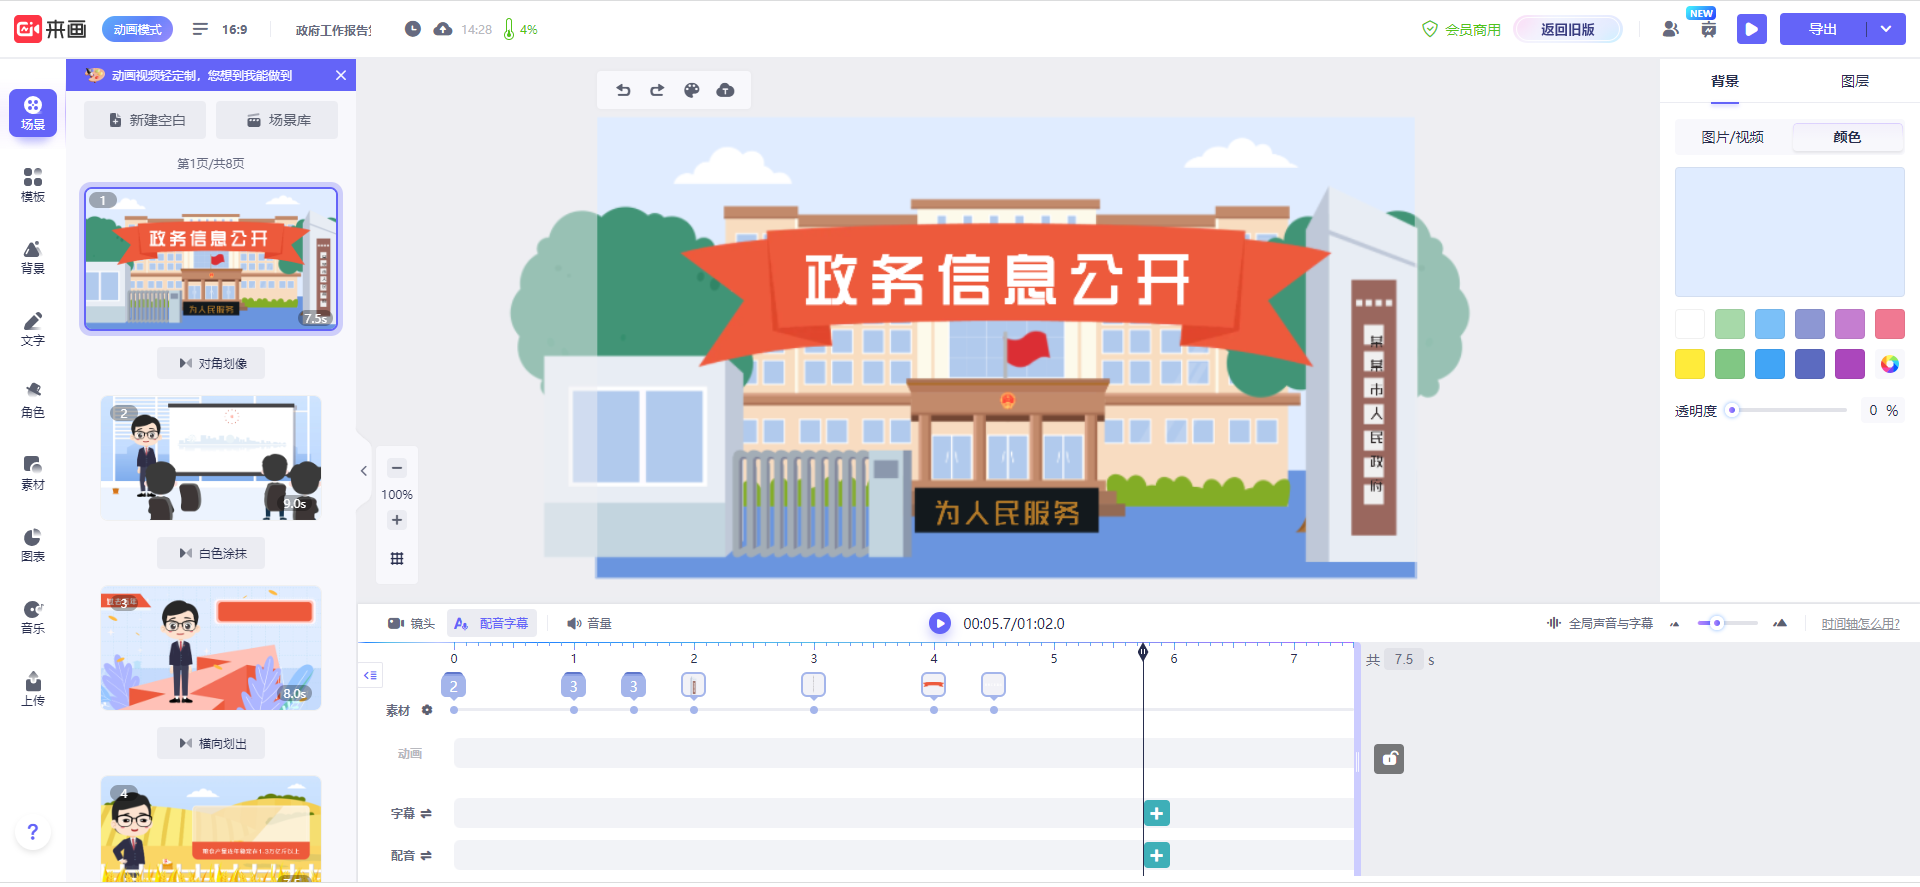Open the 场景 (scene) sidebar panel

pyautogui.click(x=33, y=113)
